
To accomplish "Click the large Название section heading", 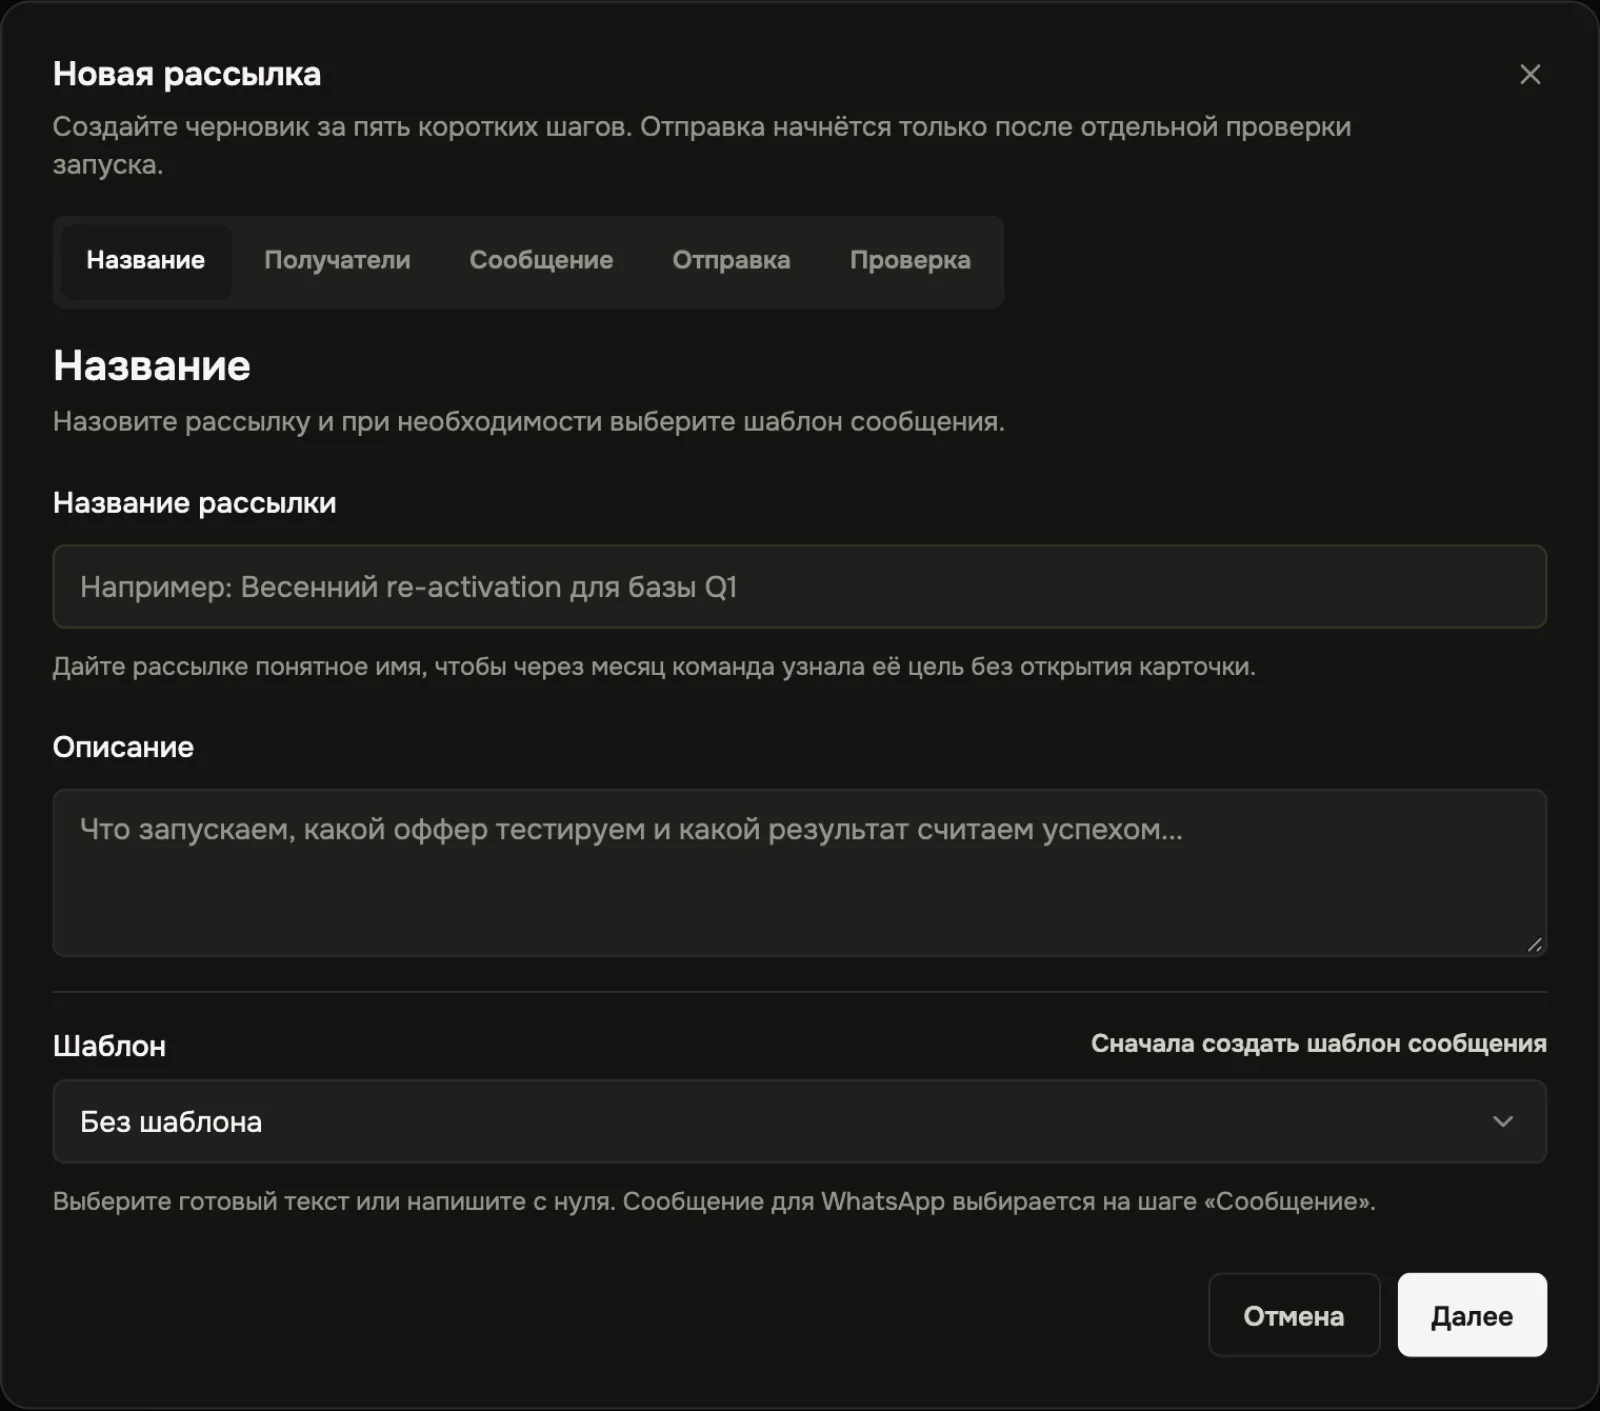I will coord(152,366).
